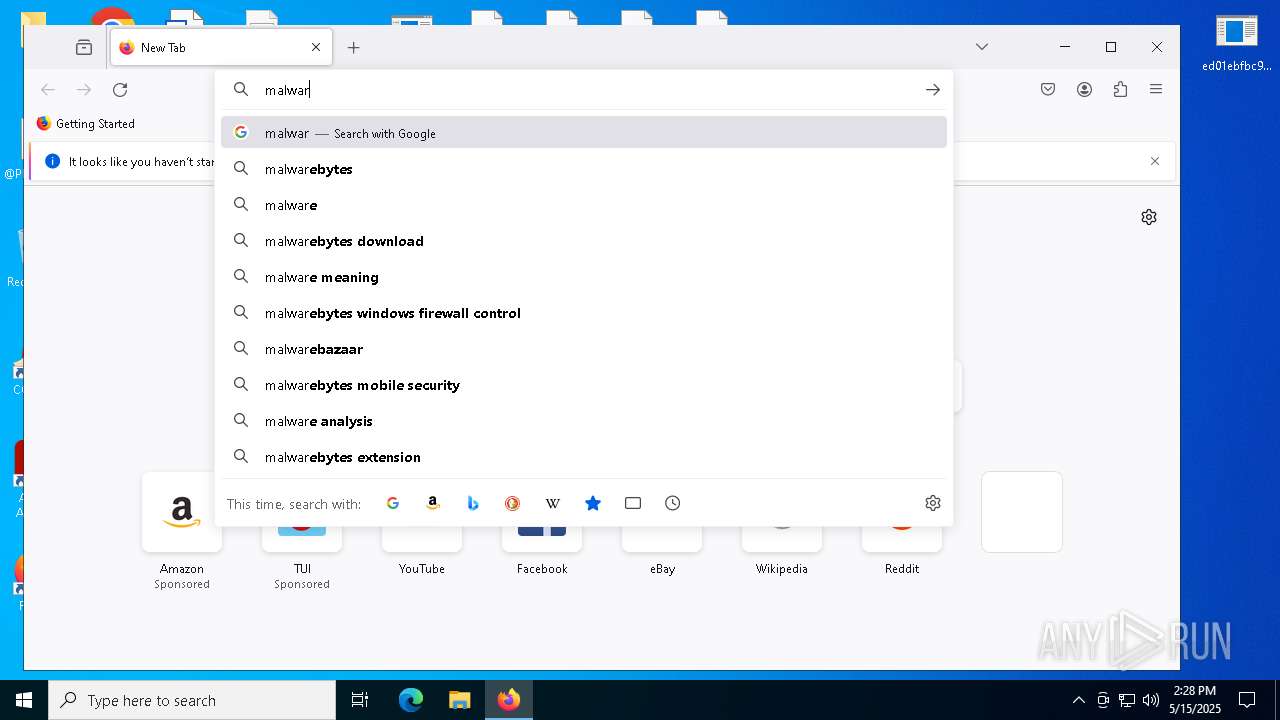
Task: Open the Windows Start menu
Action: click(x=24, y=700)
